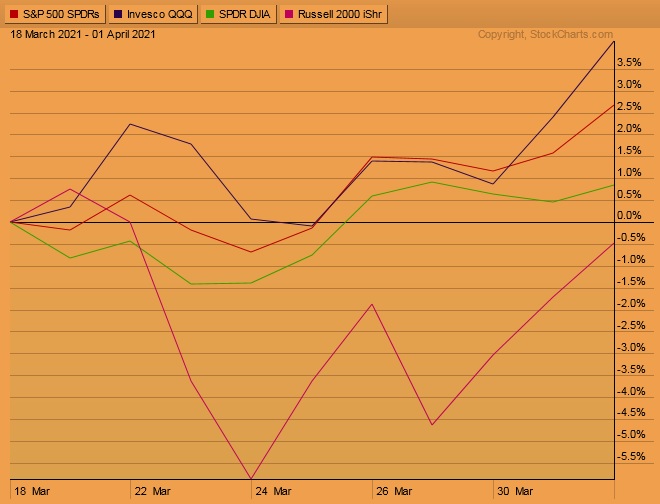
Task: Click the '0.0%' y-axis label
Action: [x=629, y=216]
